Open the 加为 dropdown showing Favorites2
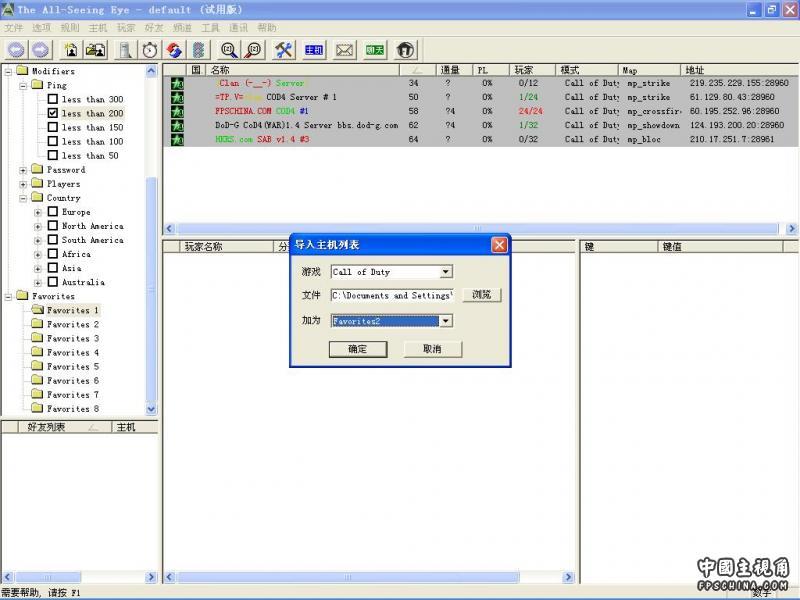The width and height of the screenshot is (800, 600). coord(445,321)
